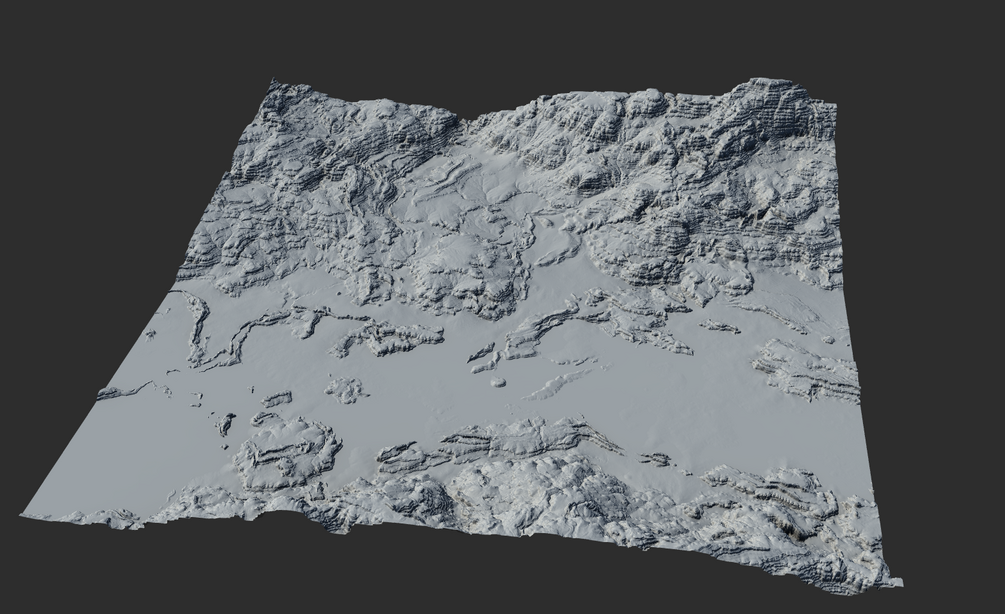Click the long striated ridge along the front plain
This screenshot has width=1005, height=614.
(x=500, y=444)
